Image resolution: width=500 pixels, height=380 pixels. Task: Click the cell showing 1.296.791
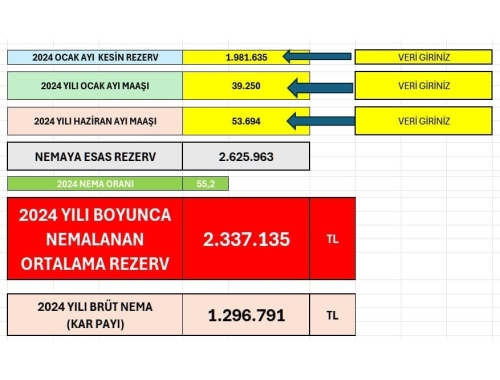pos(246,315)
